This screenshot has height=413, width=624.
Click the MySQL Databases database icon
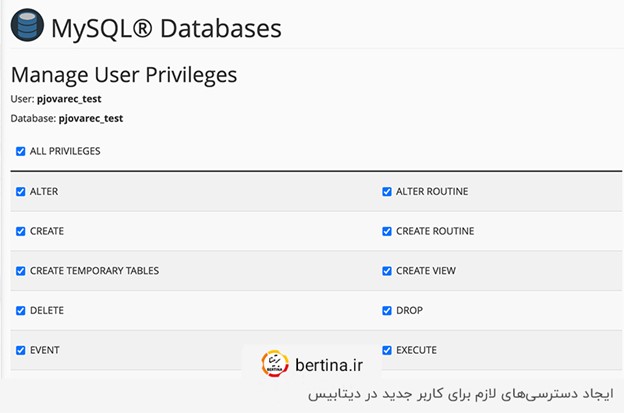27,25
